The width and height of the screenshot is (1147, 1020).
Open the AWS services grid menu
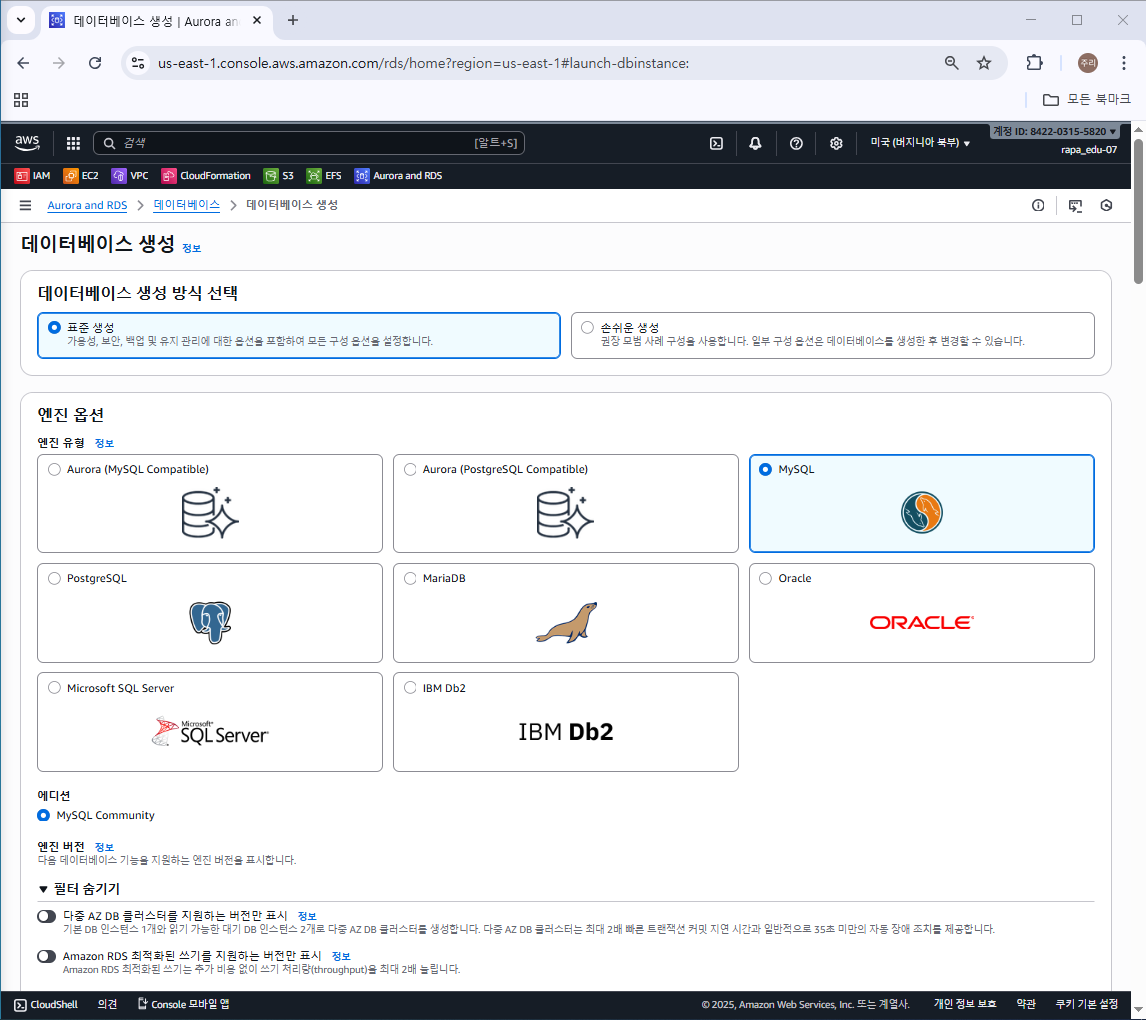tap(73, 143)
